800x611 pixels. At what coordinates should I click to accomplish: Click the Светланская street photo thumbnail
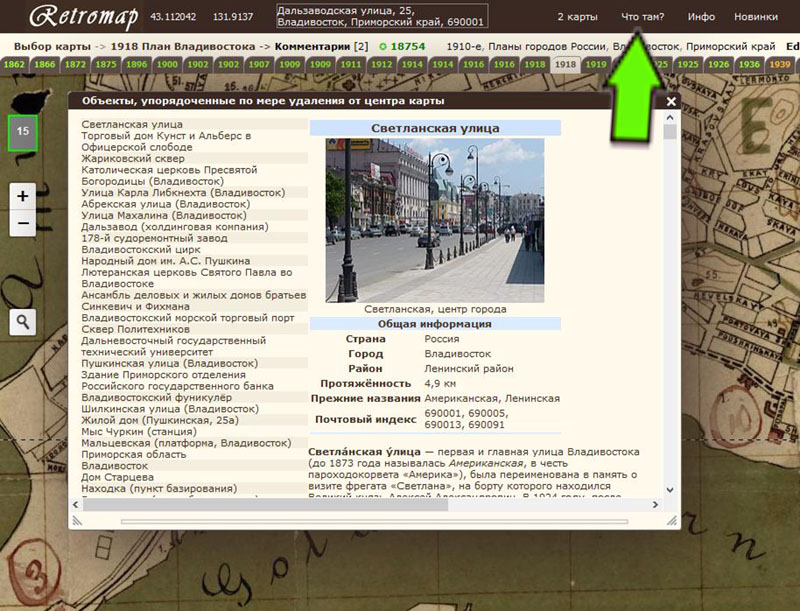(x=435, y=220)
